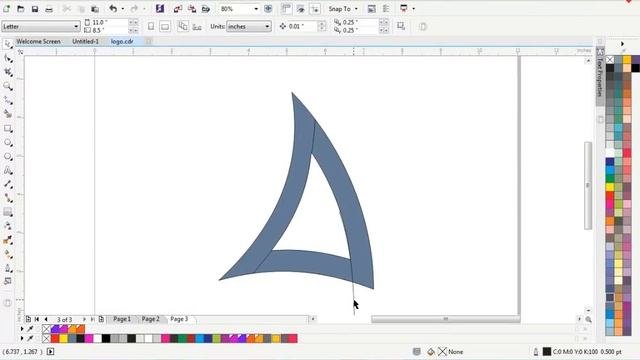Select the Freehand tool
The height and width of the screenshot is (360, 640).
[x=8, y=100]
